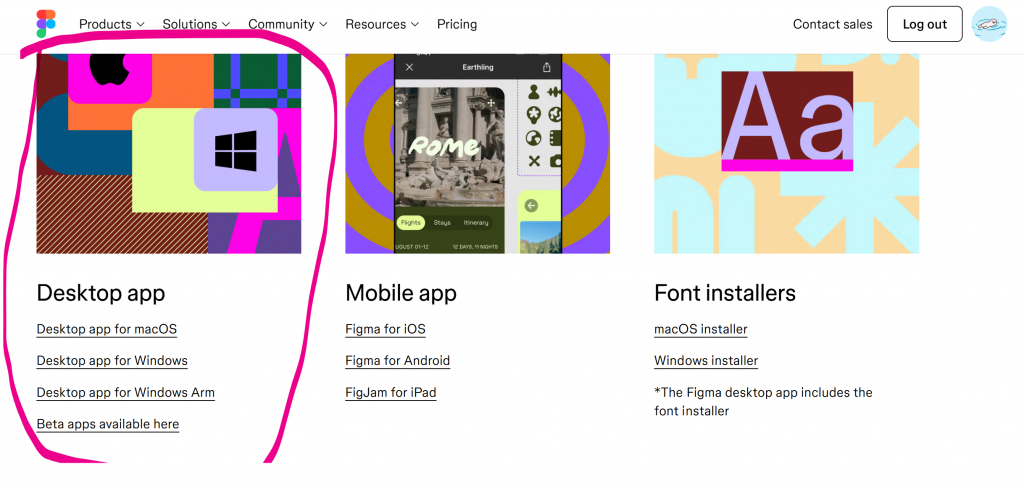Click the Desktop app artwork thumbnail
The image size is (1024, 485).
(x=168, y=153)
